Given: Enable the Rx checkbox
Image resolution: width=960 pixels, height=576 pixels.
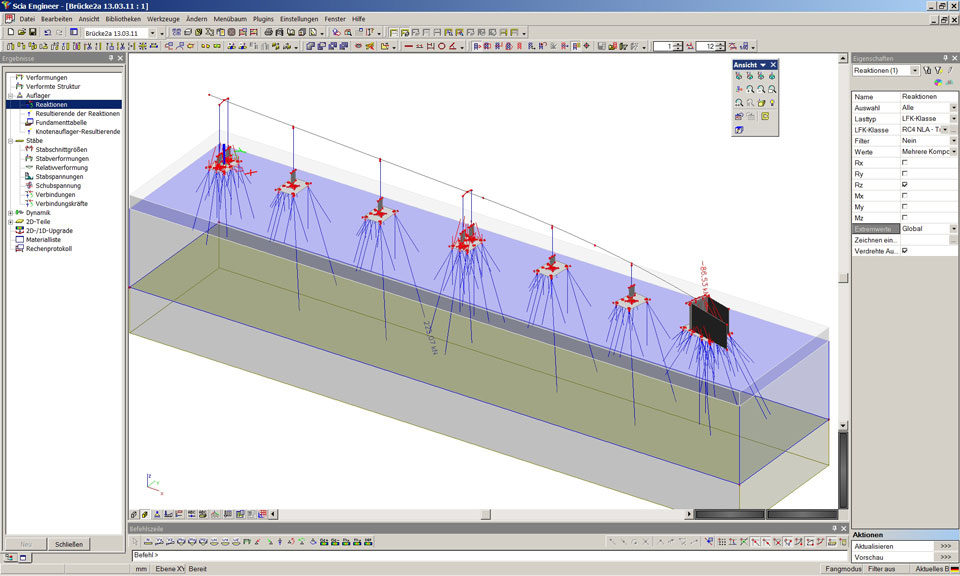Looking at the screenshot, I should [904, 162].
